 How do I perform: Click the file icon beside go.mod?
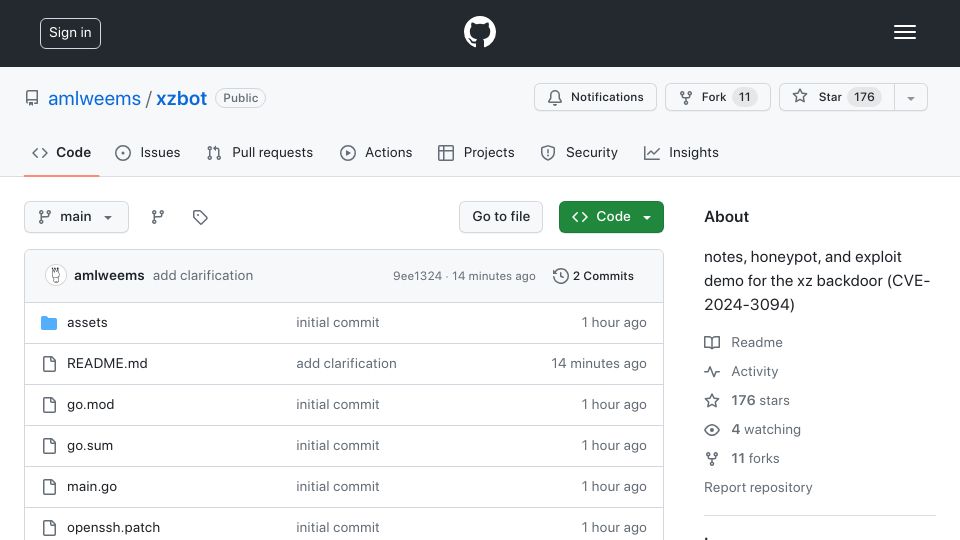[x=49, y=405]
